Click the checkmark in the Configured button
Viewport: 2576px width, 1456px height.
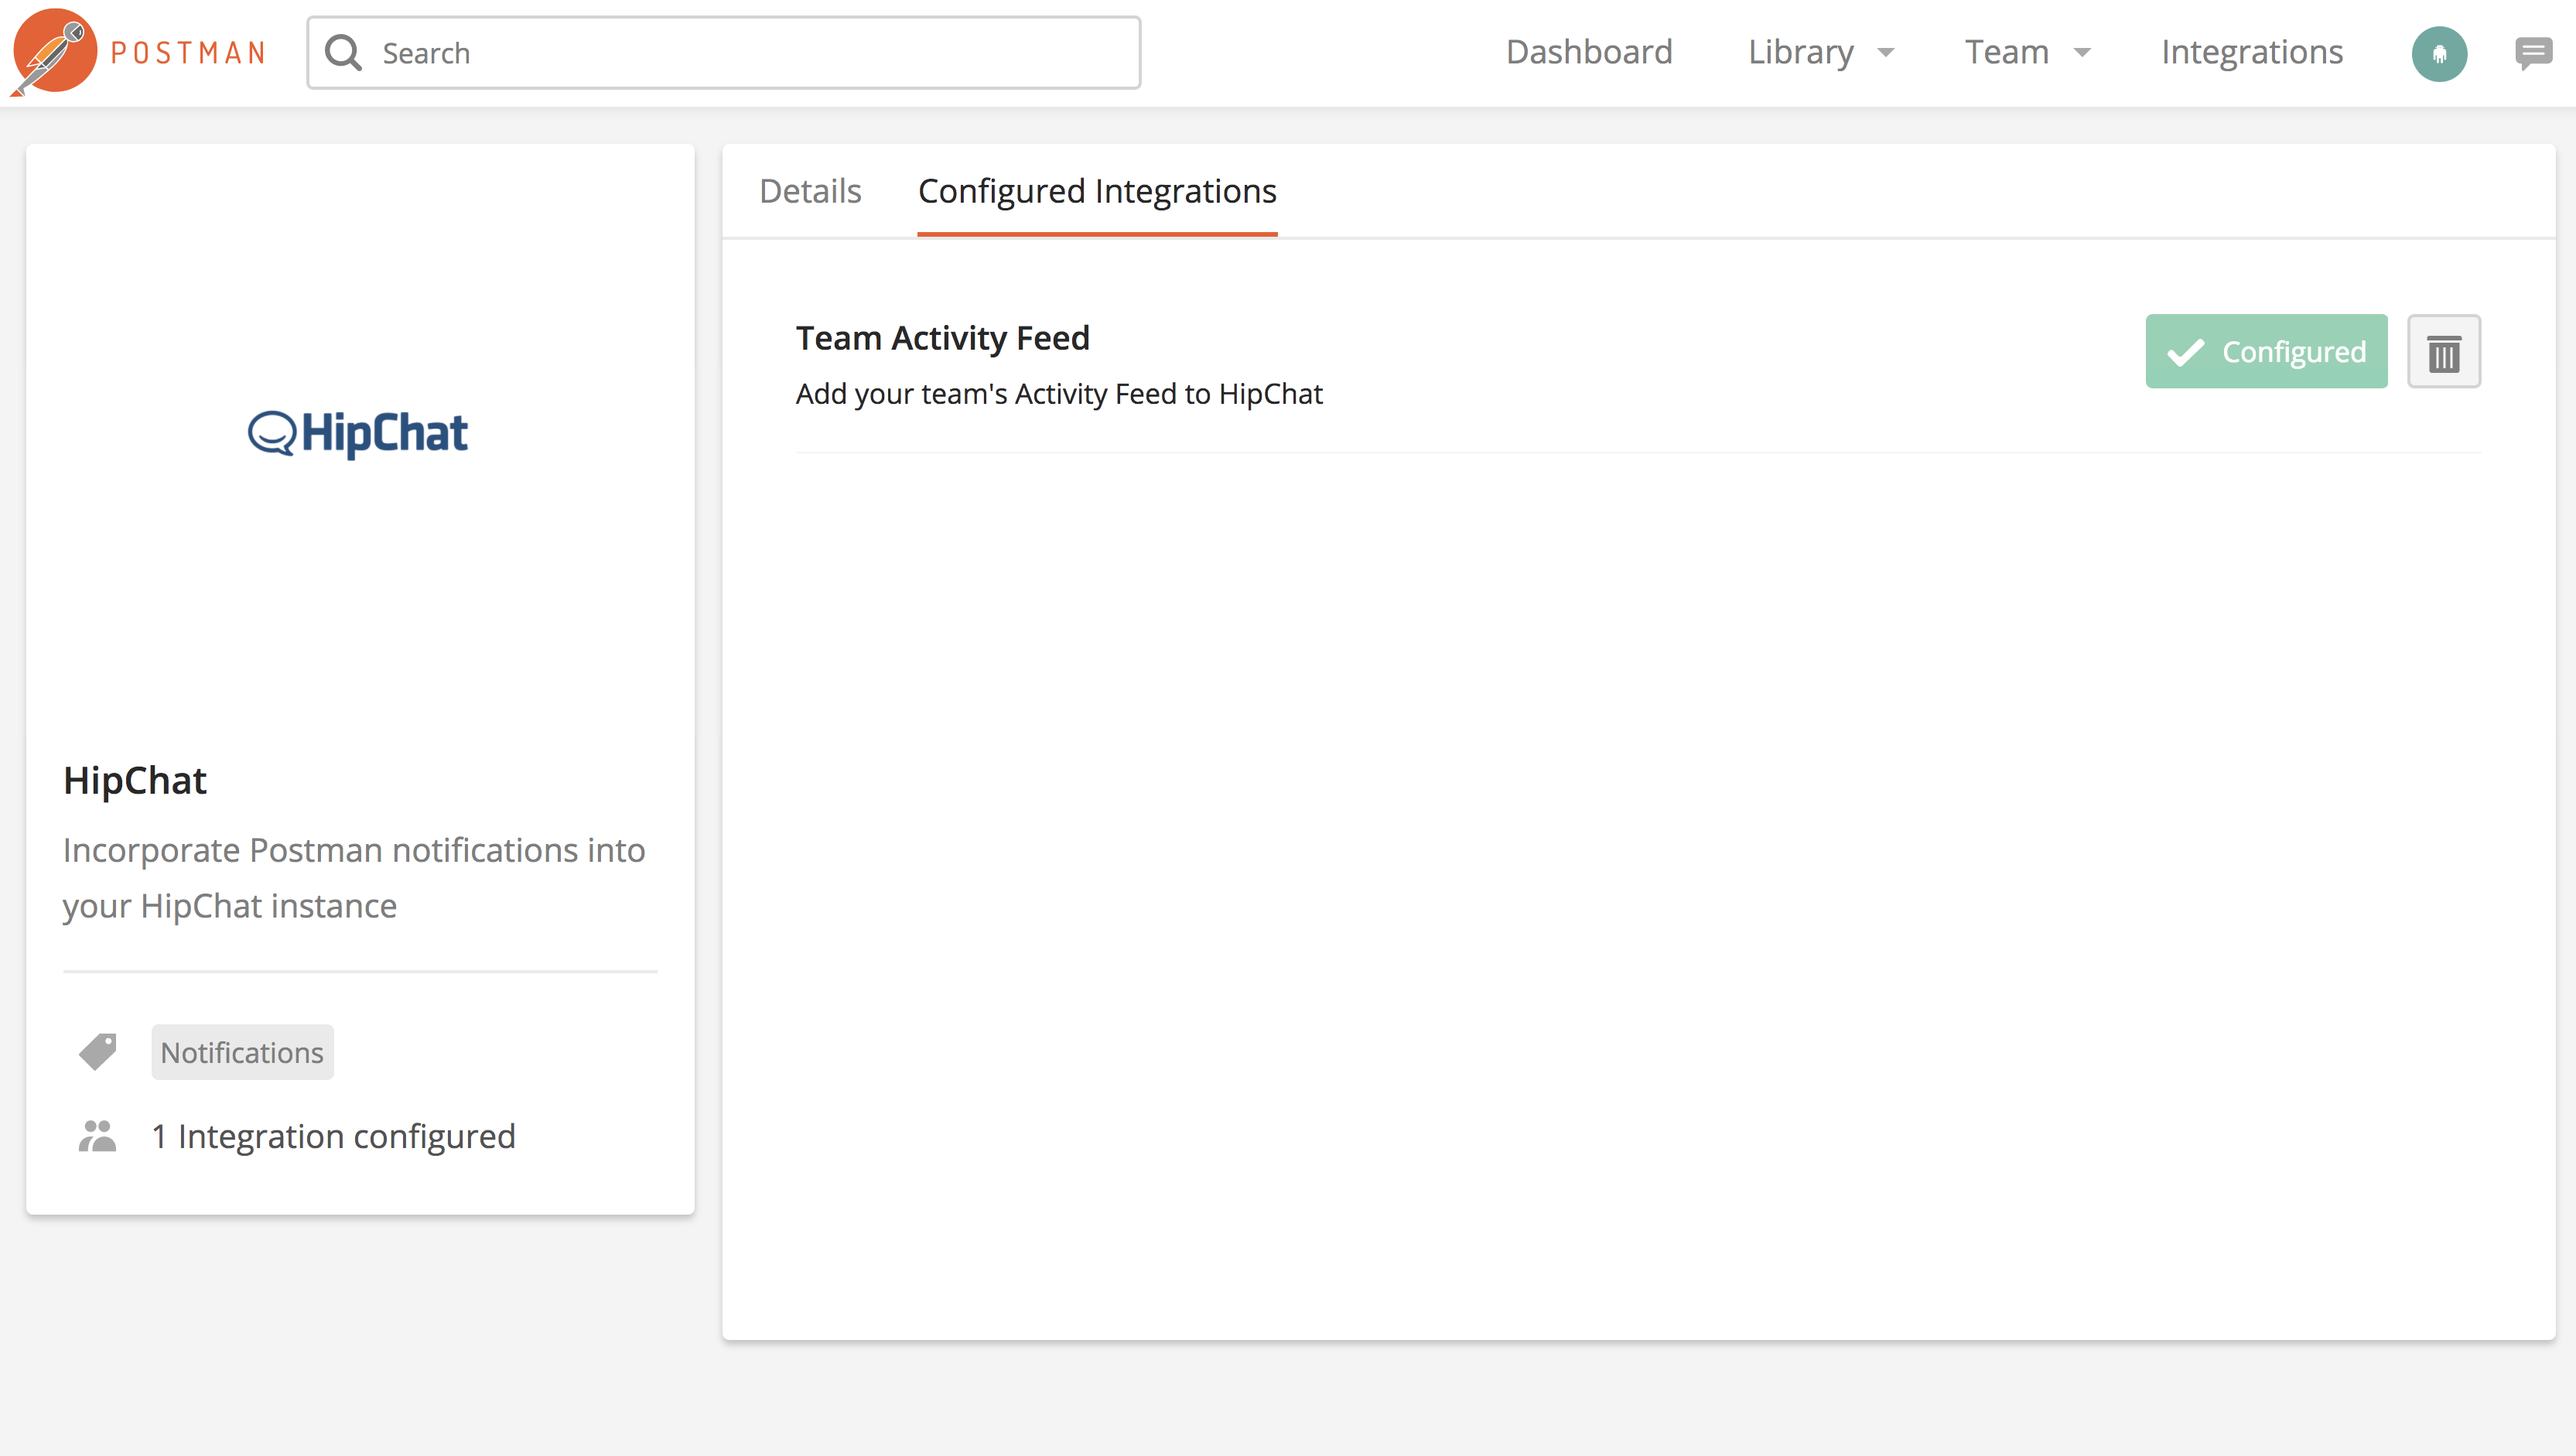coord(2185,352)
